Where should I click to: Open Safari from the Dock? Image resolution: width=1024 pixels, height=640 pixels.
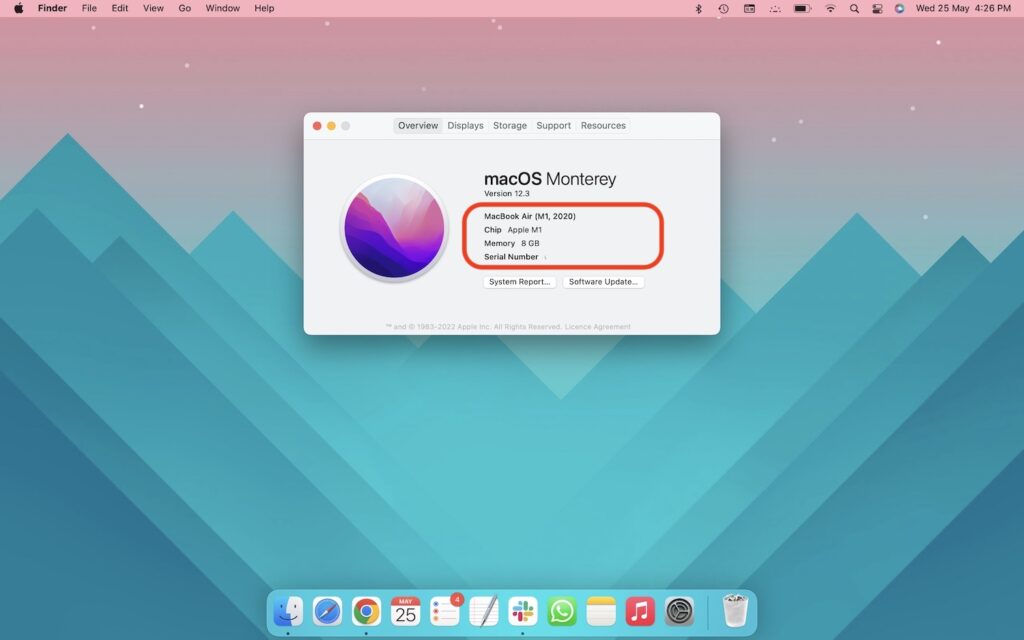(x=326, y=608)
